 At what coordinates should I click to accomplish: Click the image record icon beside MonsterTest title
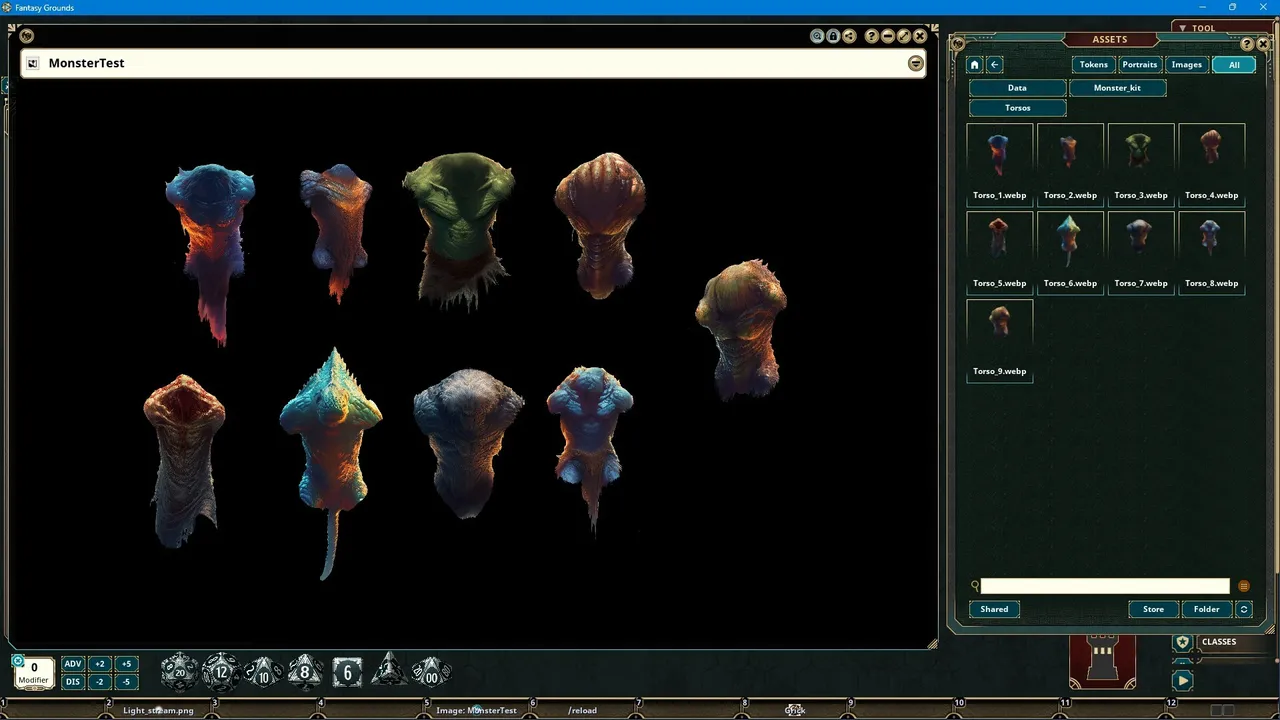click(33, 63)
